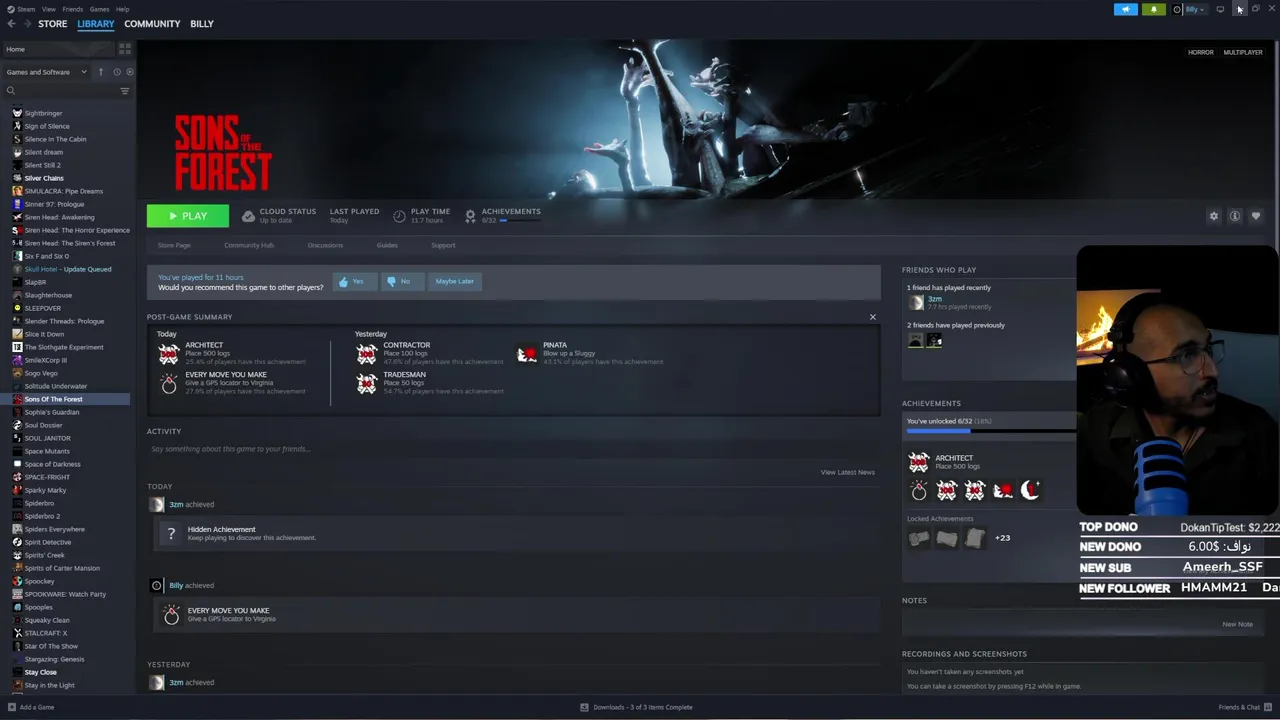Image resolution: width=1280 pixels, height=720 pixels.
Task: Open the collections grid view icon
Action: pos(125,48)
